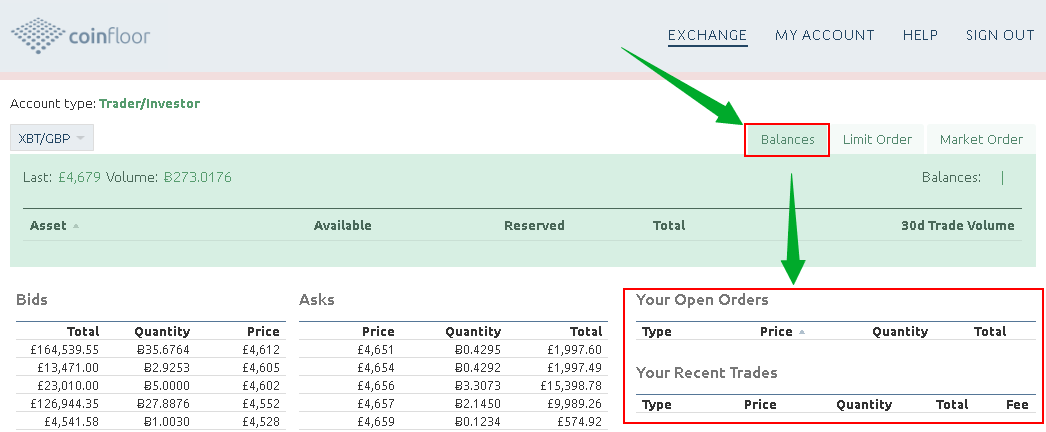Click the Trader/Investor account type
This screenshot has height=432, width=1046.
[x=149, y=103]
